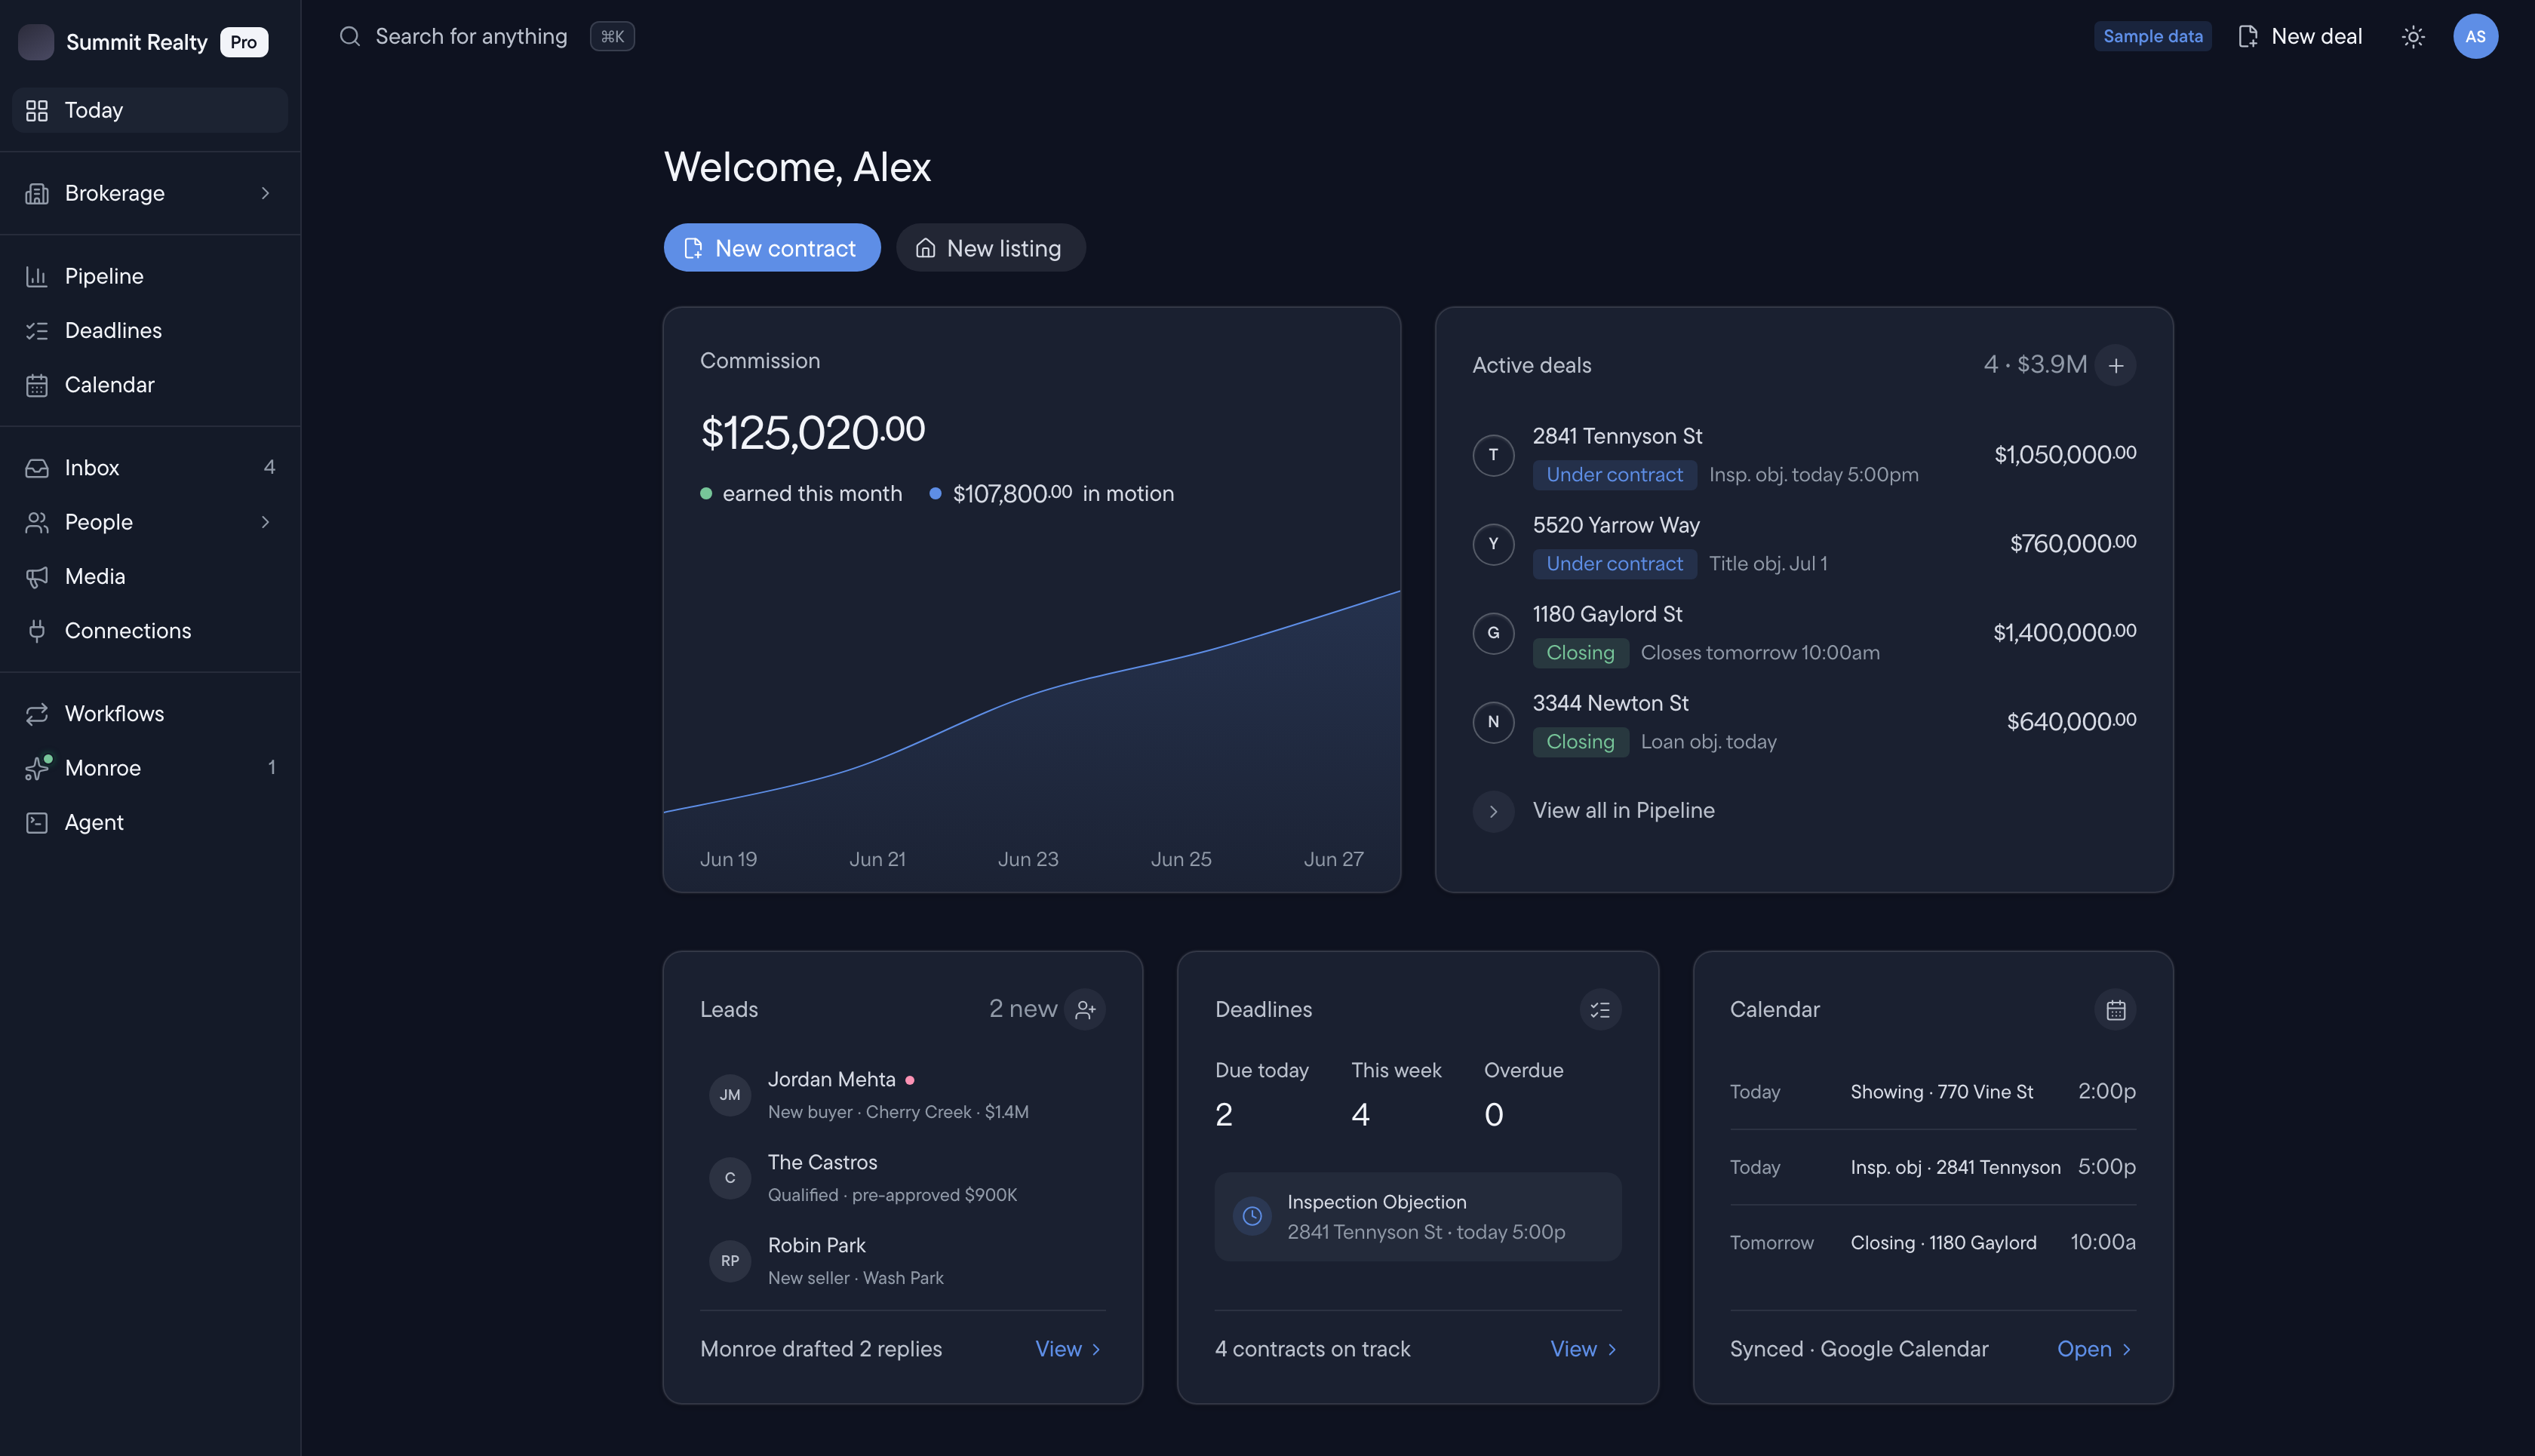Click the New deal button
The height and width of the screenshot is (1456, 2535).
tap(2300, 37)
